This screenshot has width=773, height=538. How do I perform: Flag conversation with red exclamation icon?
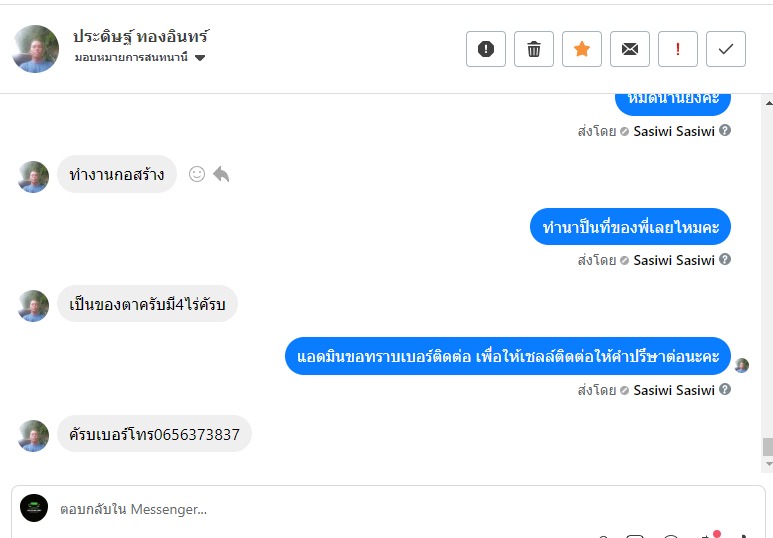(x=678, y=49)
